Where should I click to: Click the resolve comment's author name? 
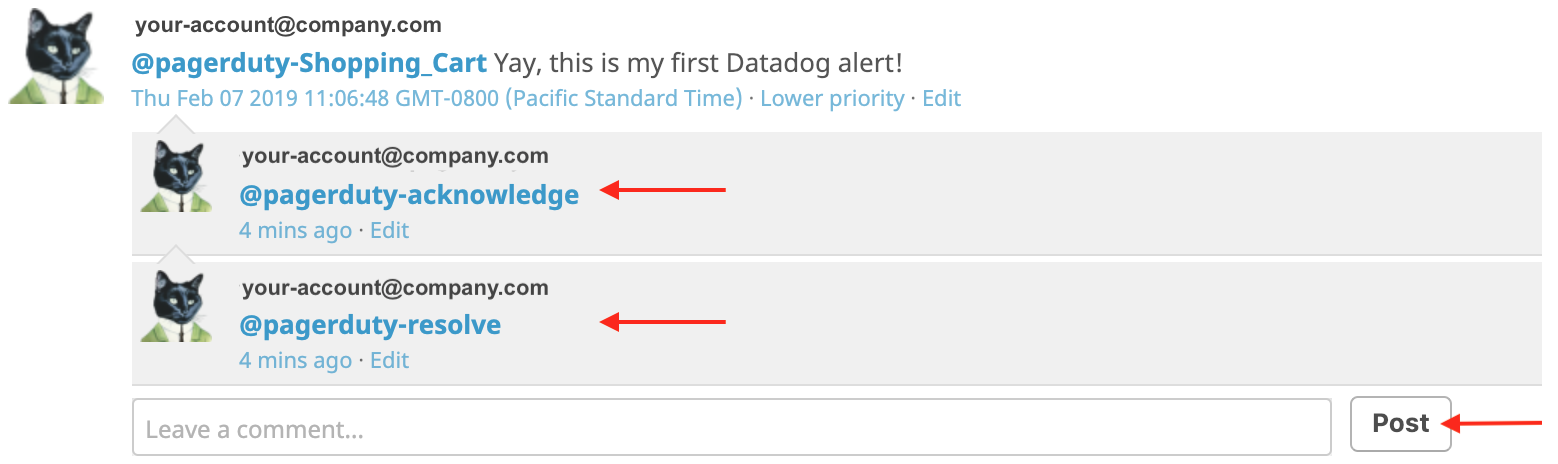click(394, 288)
